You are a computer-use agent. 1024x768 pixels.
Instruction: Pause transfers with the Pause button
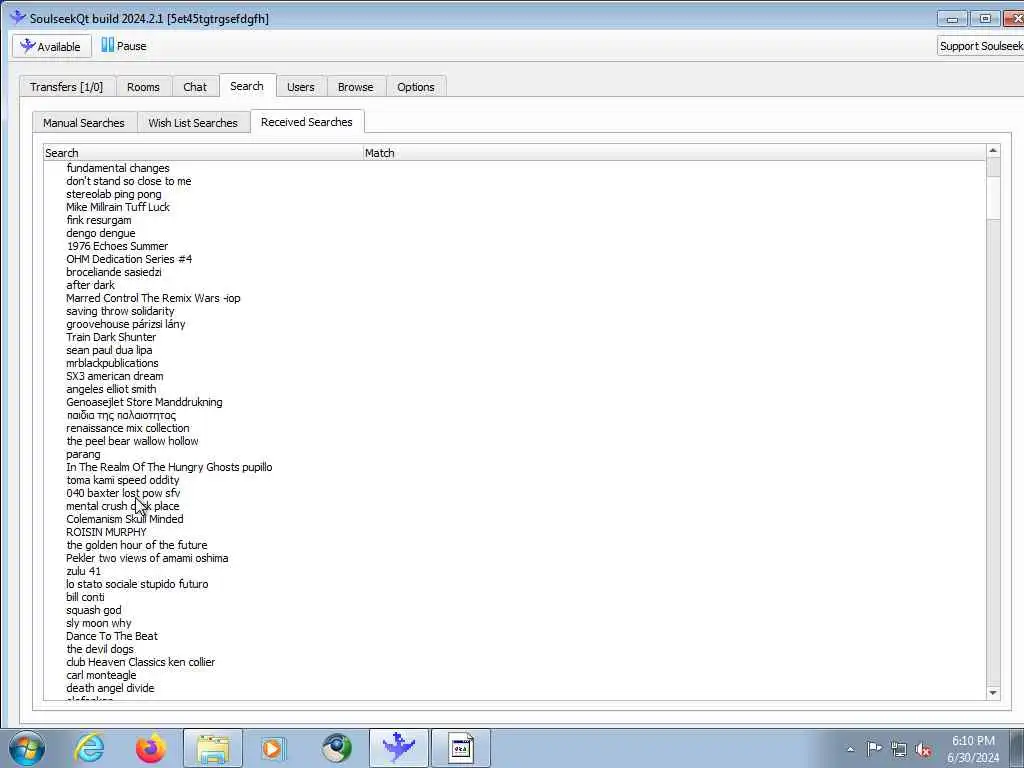click(x=123, y=46)
